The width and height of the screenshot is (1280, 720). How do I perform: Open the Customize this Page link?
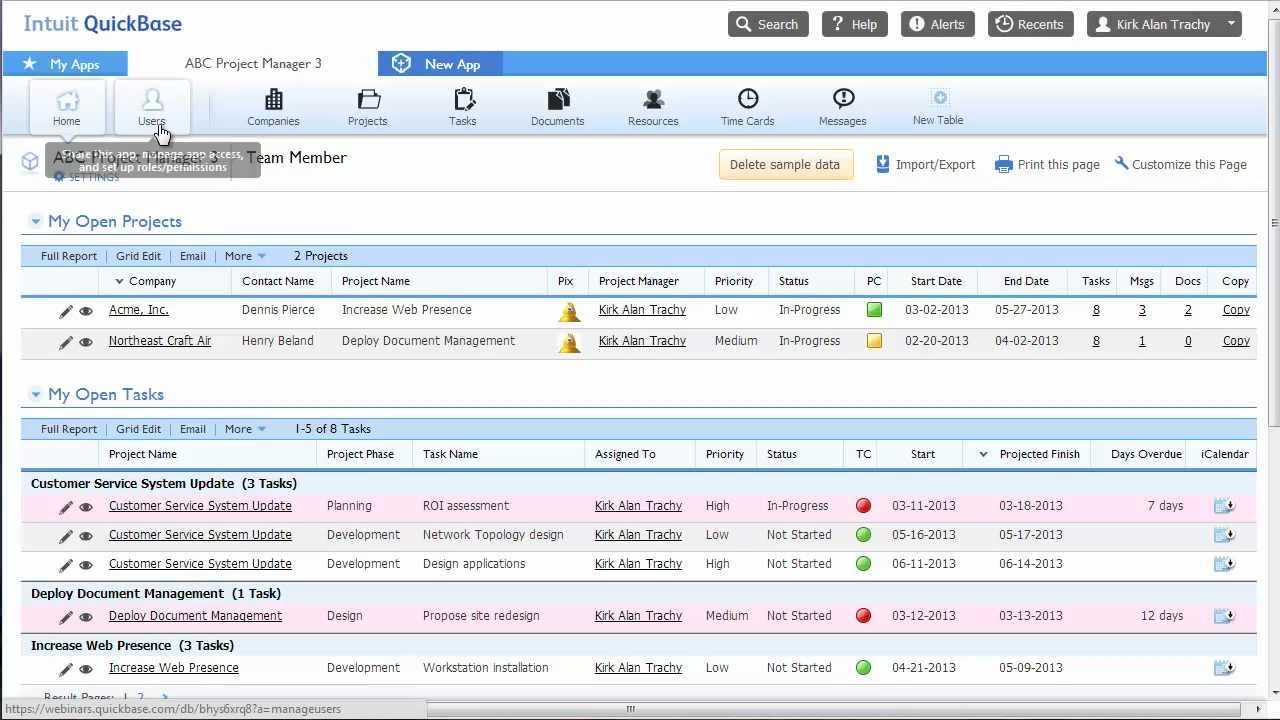click(1181, 165)
